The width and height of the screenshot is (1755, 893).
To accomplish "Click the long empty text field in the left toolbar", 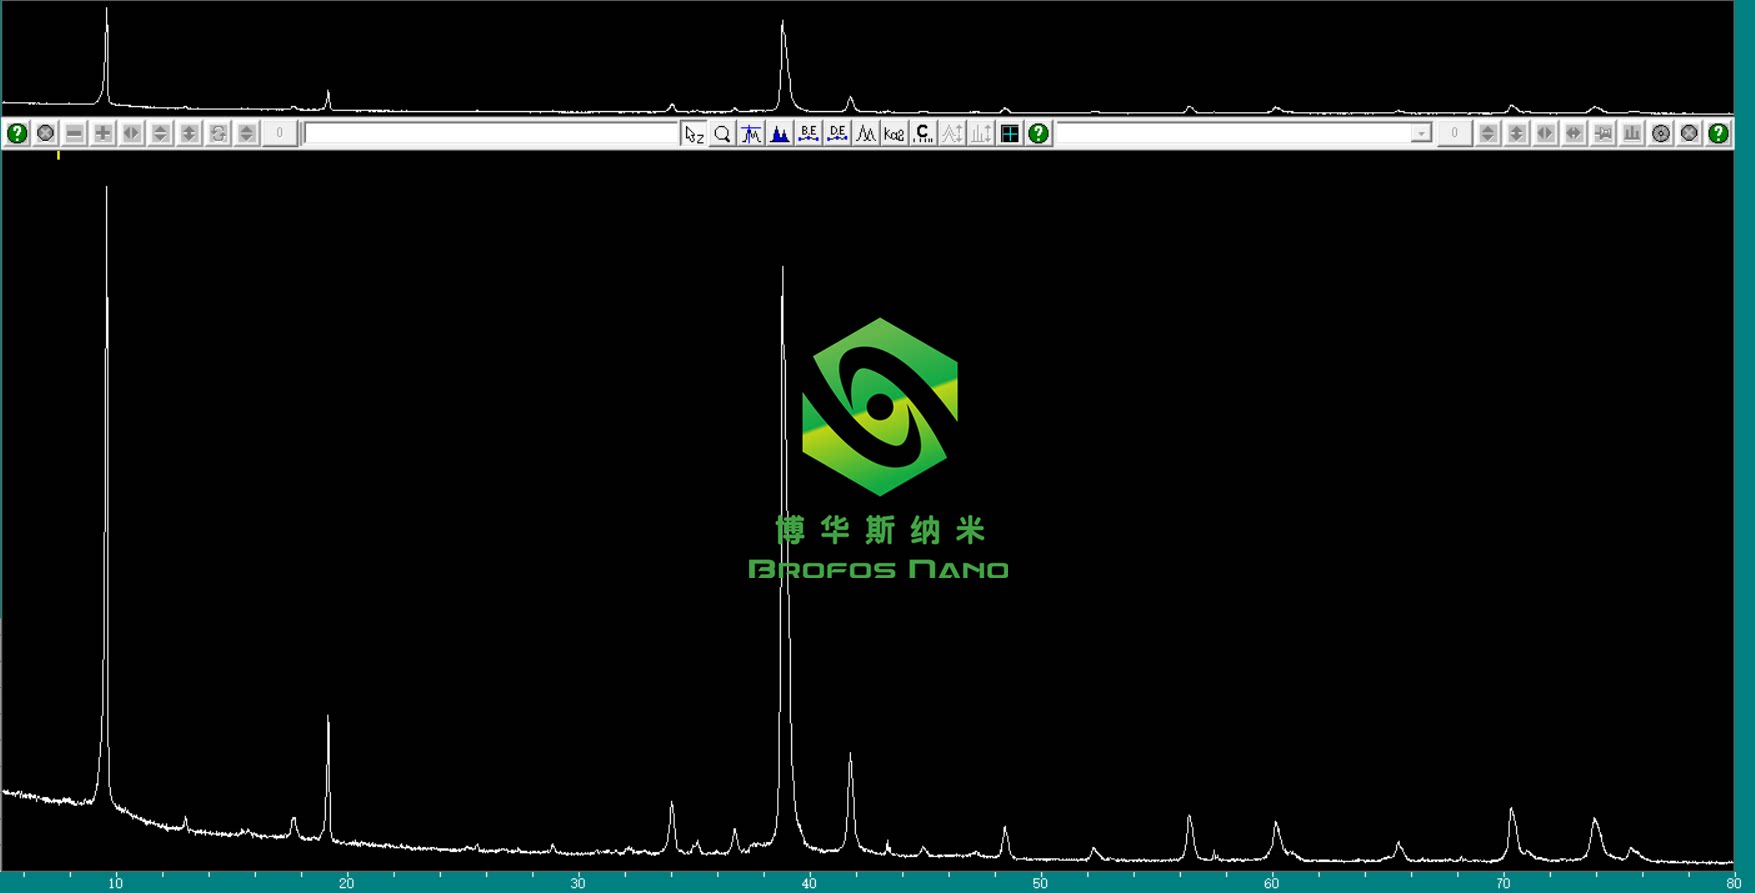I will 491,133.
